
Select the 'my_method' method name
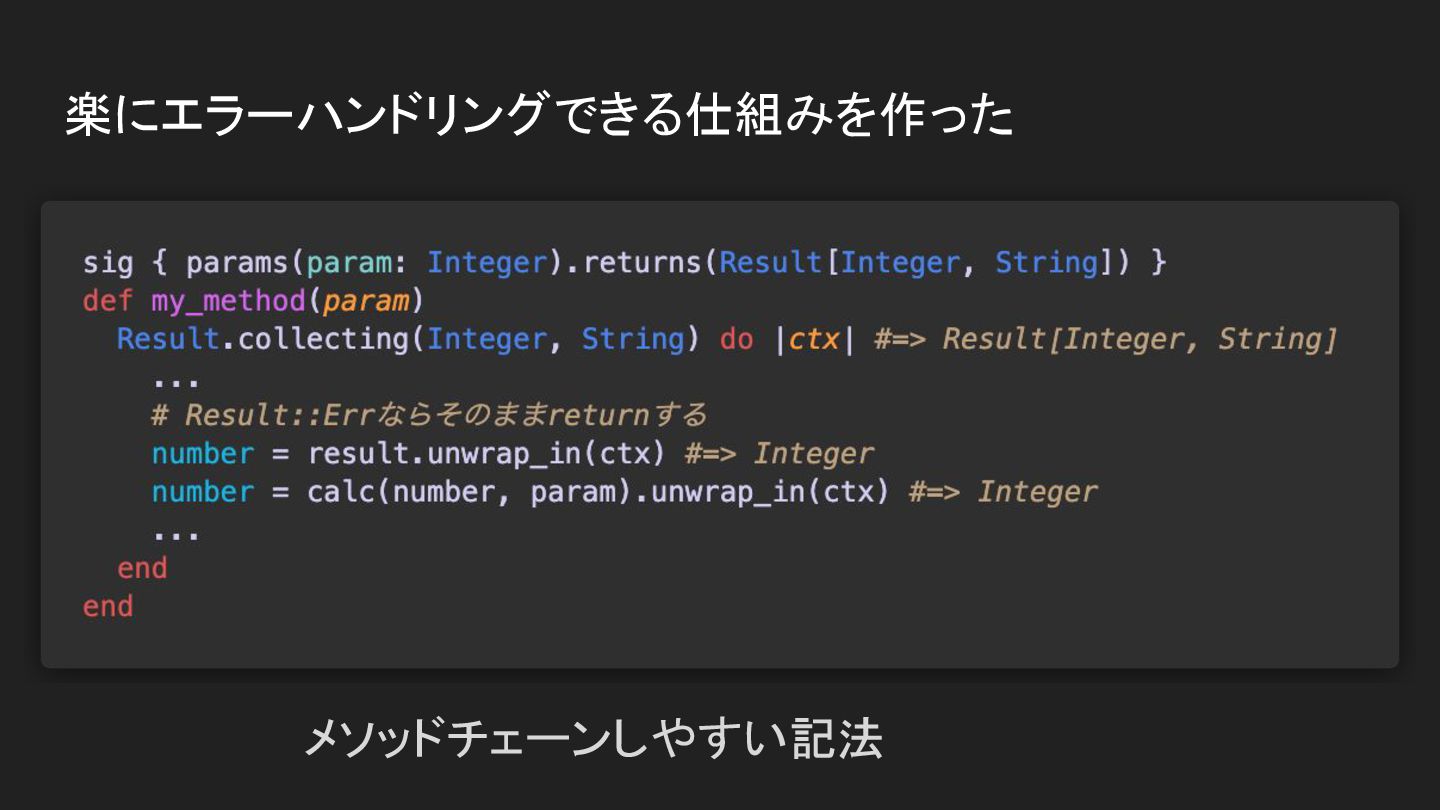click(228, 301)
